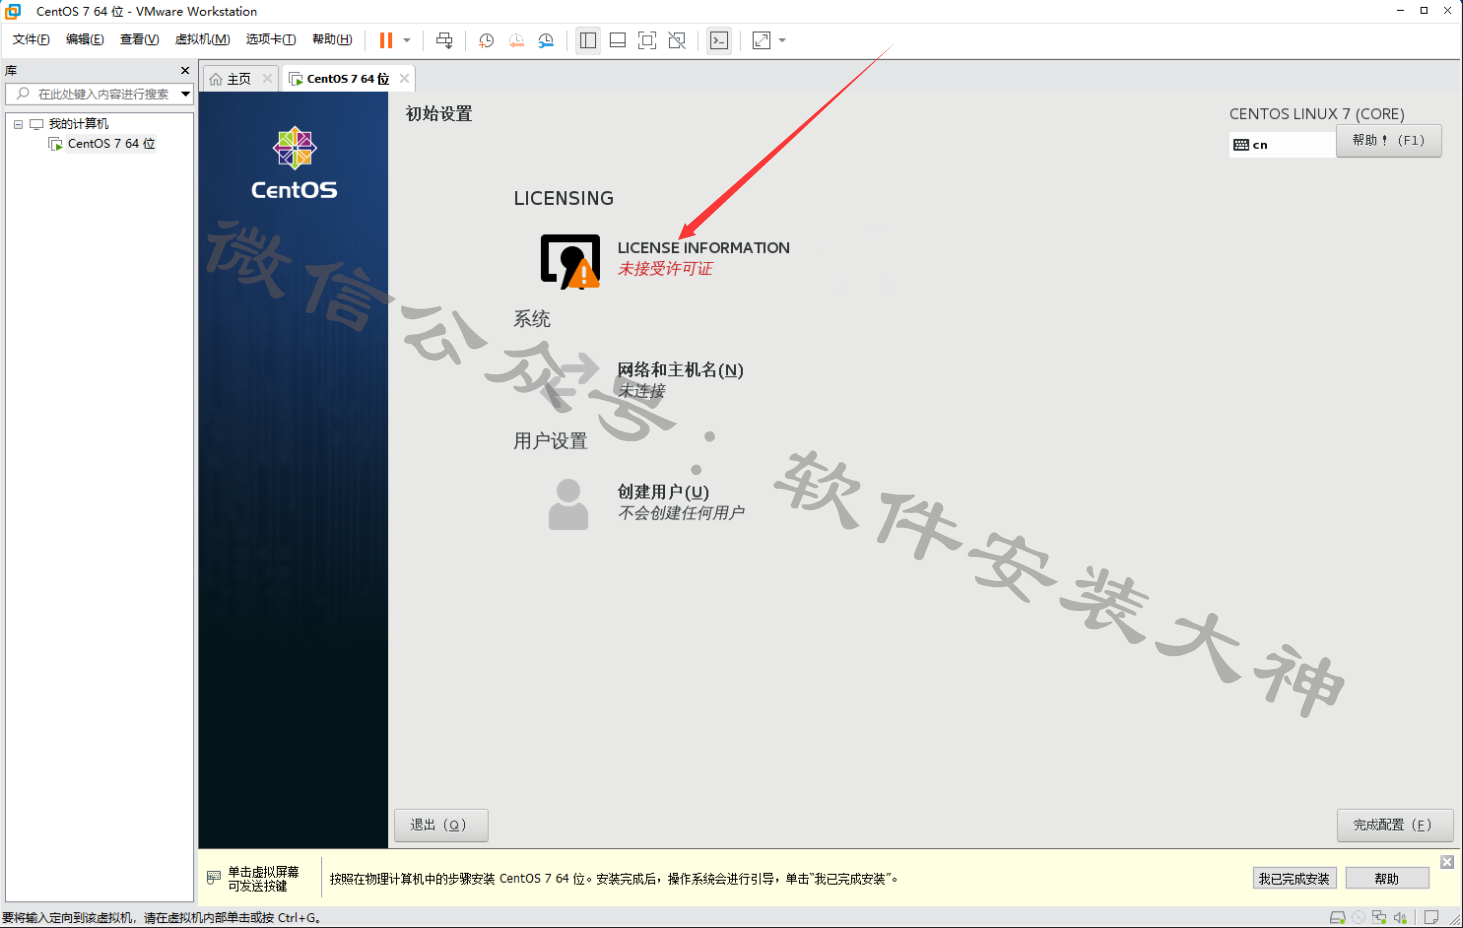Click the 我已完成安装 button

tap(1294, 879)
